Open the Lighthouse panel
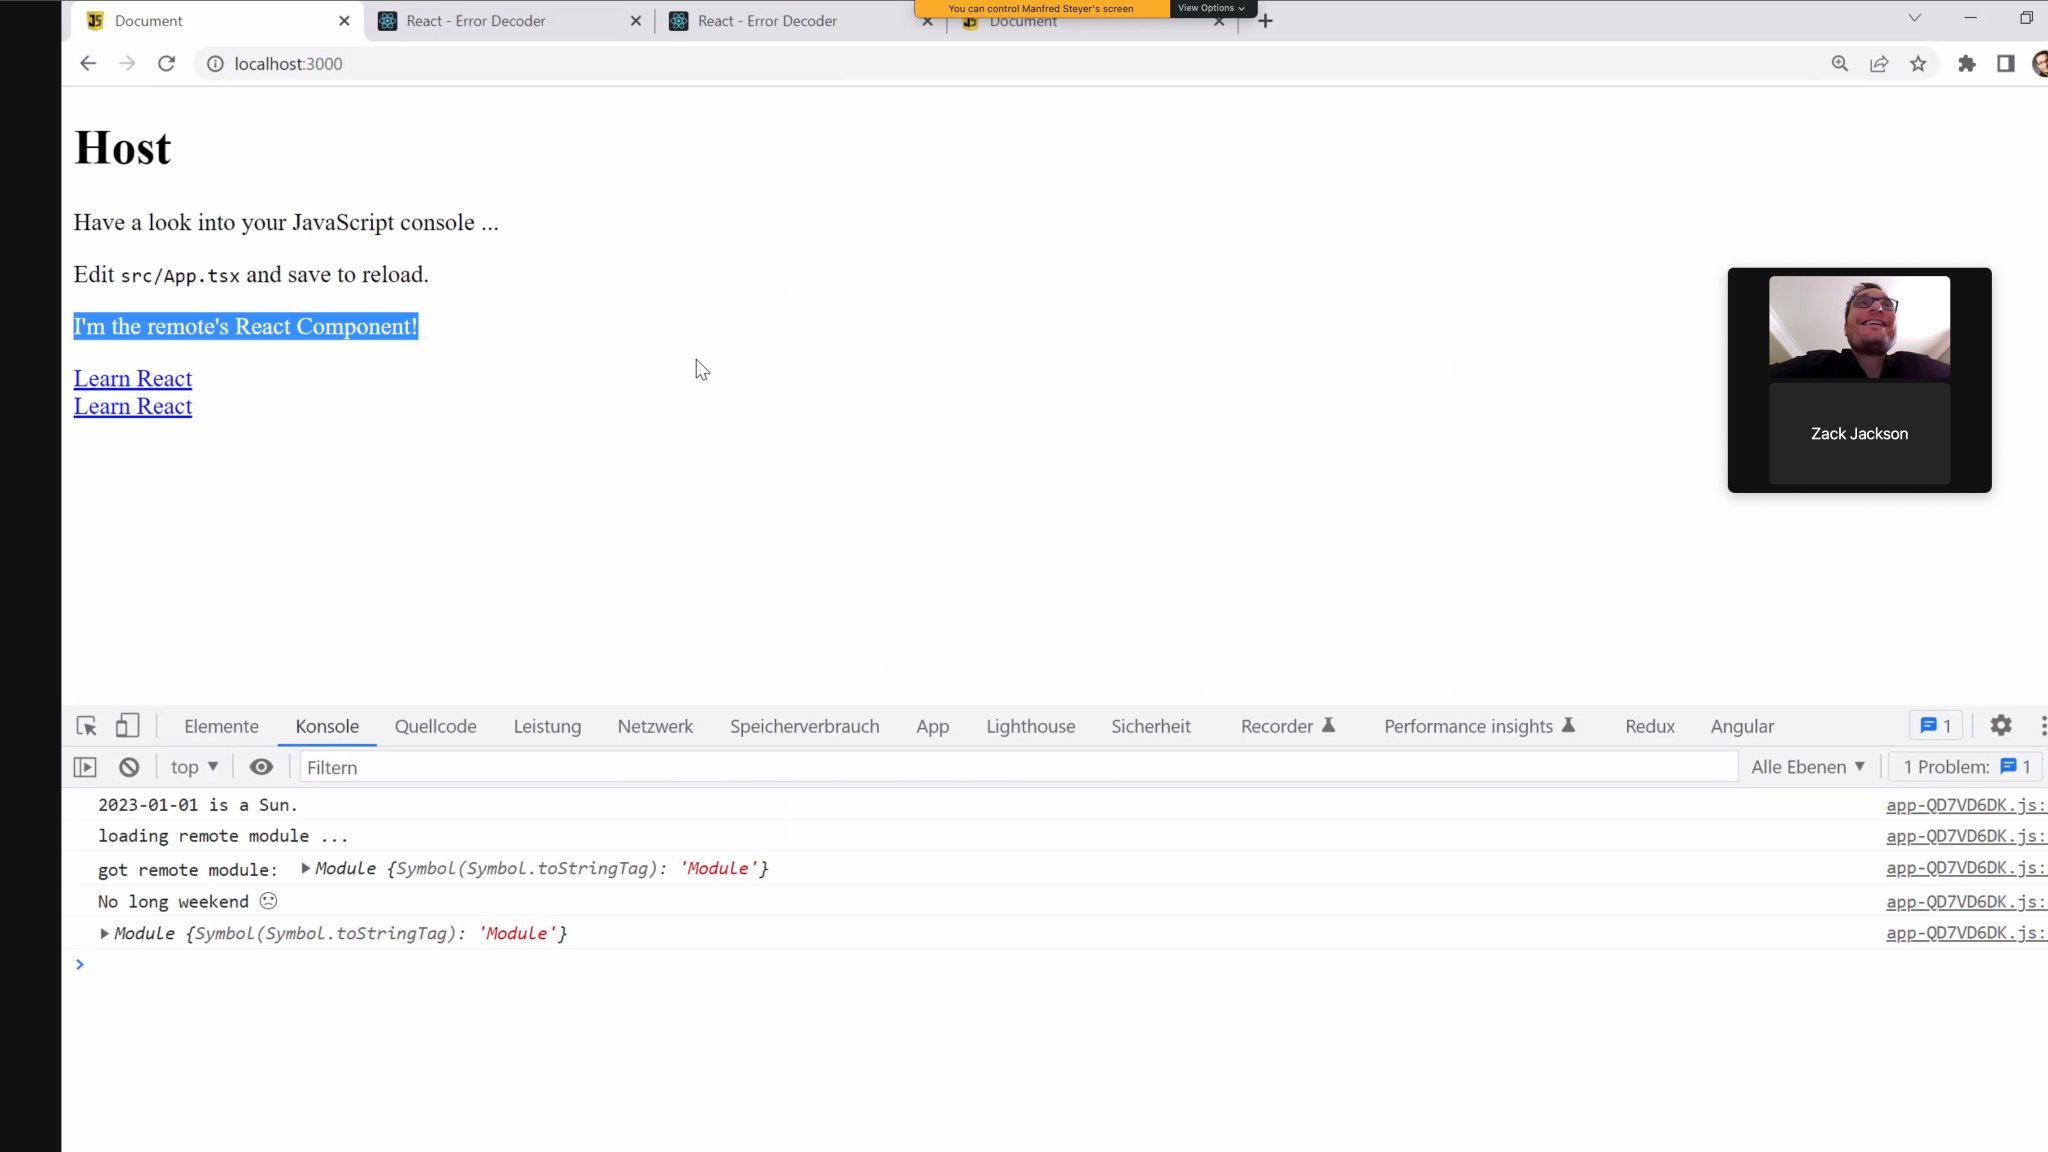Viewport: 2048px width, 1152px height. coord(1030,726)
